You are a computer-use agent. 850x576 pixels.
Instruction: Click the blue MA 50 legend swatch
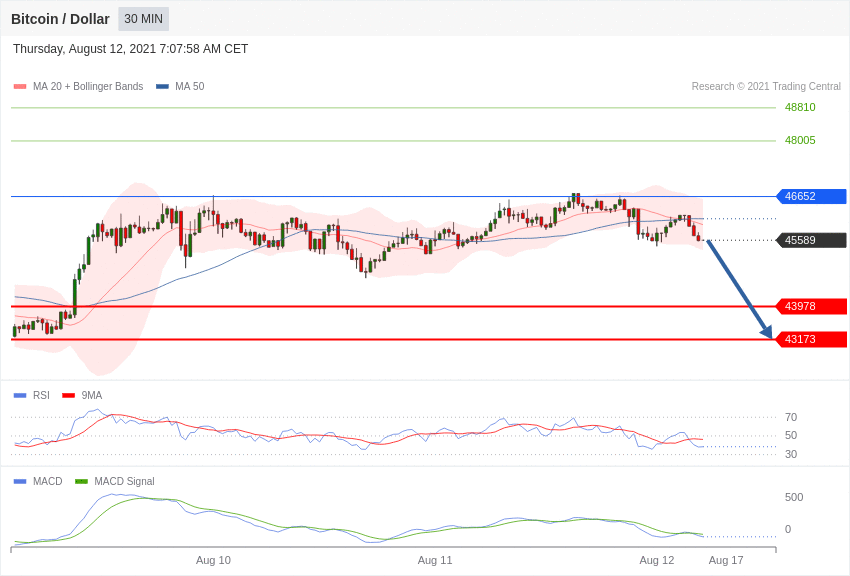coord(162,87)
